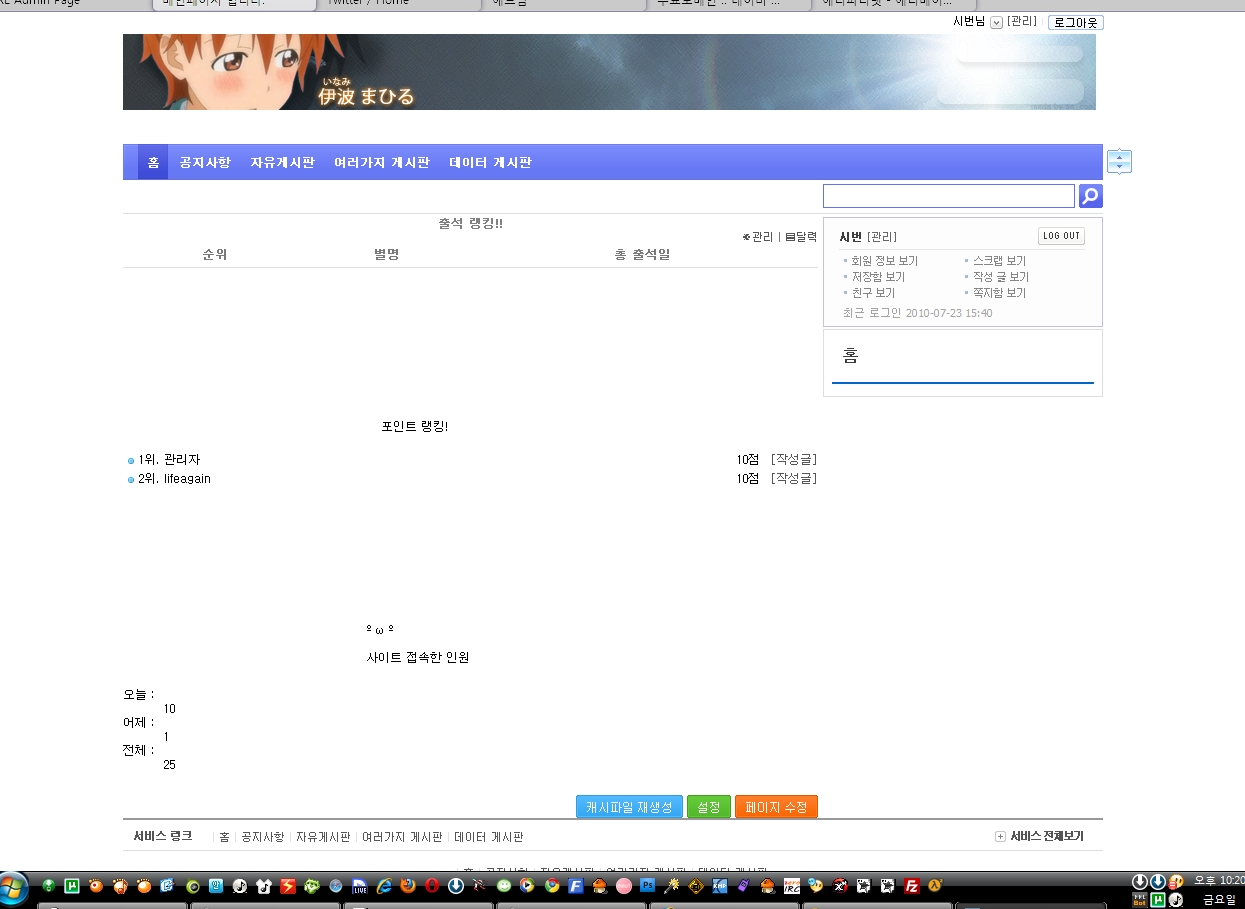Click the widget up-down arrows icon on right edge
This screenshot has width=1245, height=909.
coord(1118,160)
